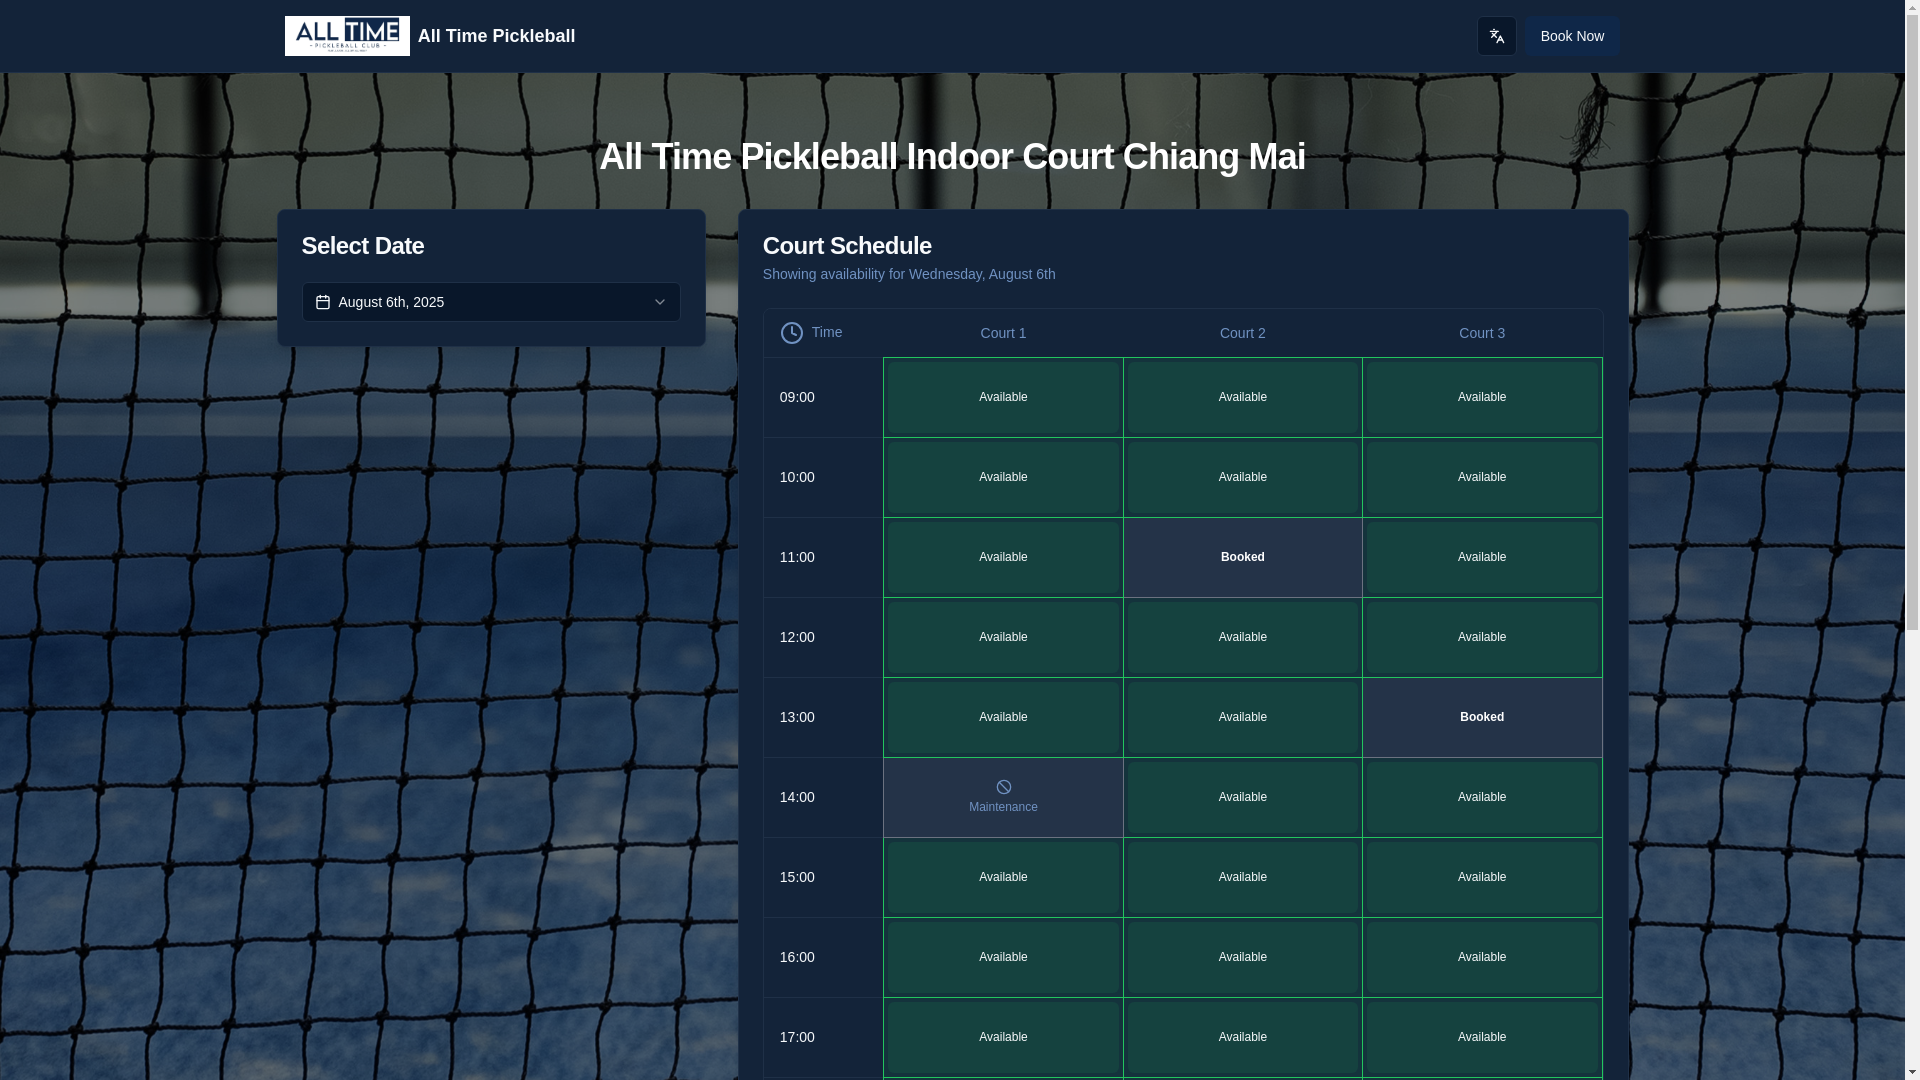Book Court 2 at 15:00
Screen dimensions: 1920x1080
pos(1242,877)
